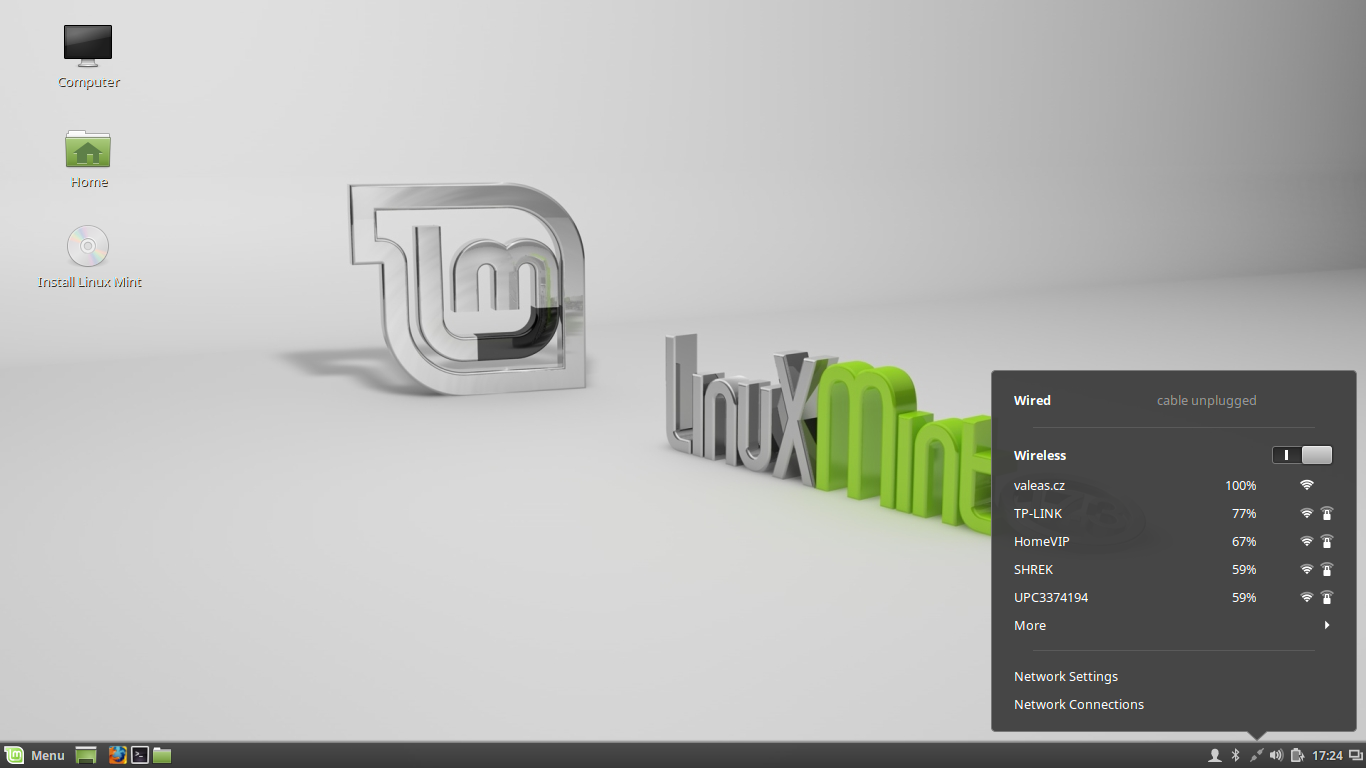The width and height of the screenshot is (1366, 768).
Task: Connect to the UPC3374194 network
Action: 1173,597
